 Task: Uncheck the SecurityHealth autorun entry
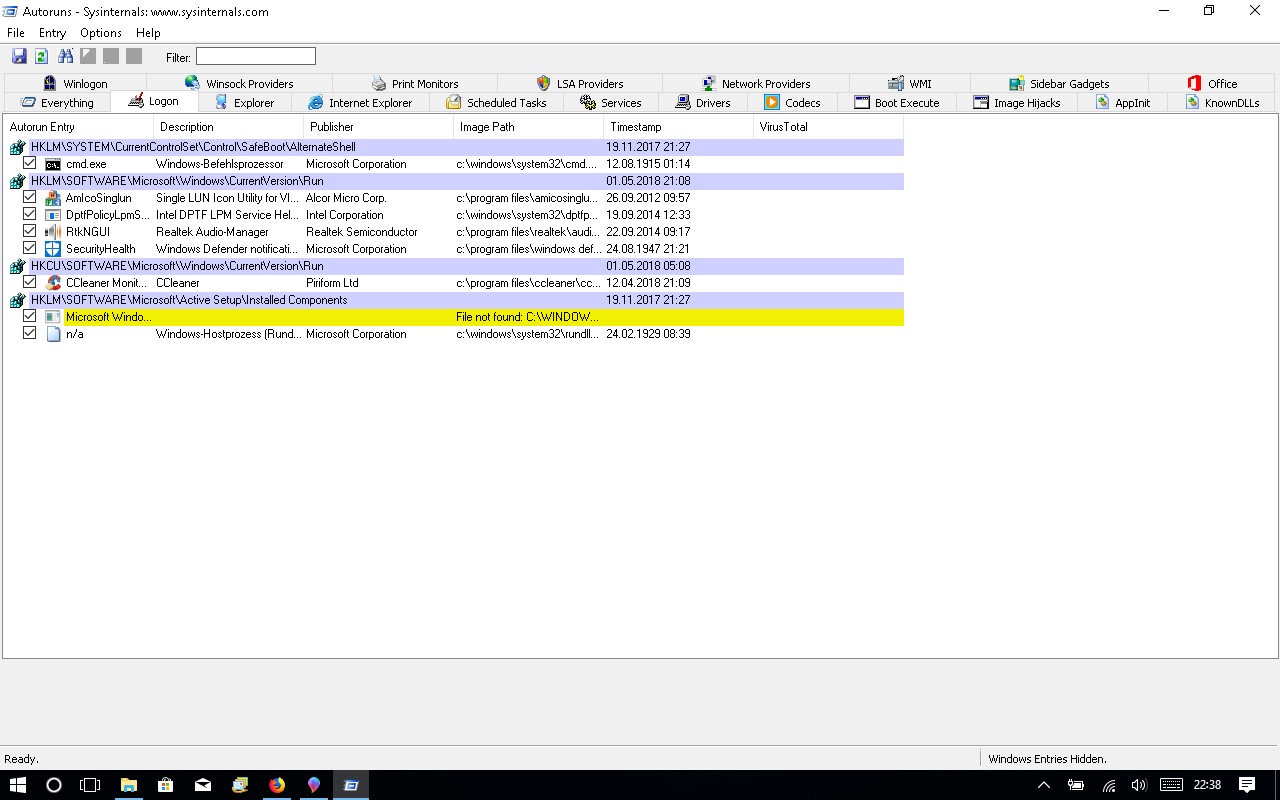[x=30, y=248]
